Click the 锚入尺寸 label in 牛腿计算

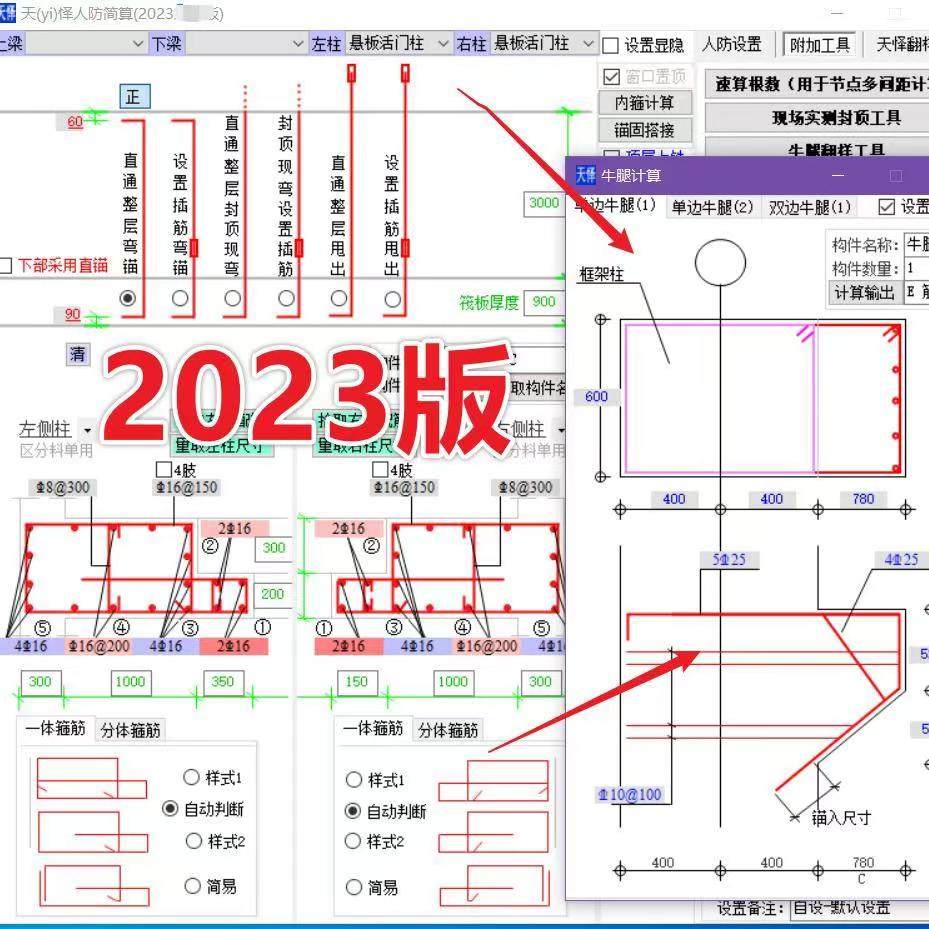(841, 818)
